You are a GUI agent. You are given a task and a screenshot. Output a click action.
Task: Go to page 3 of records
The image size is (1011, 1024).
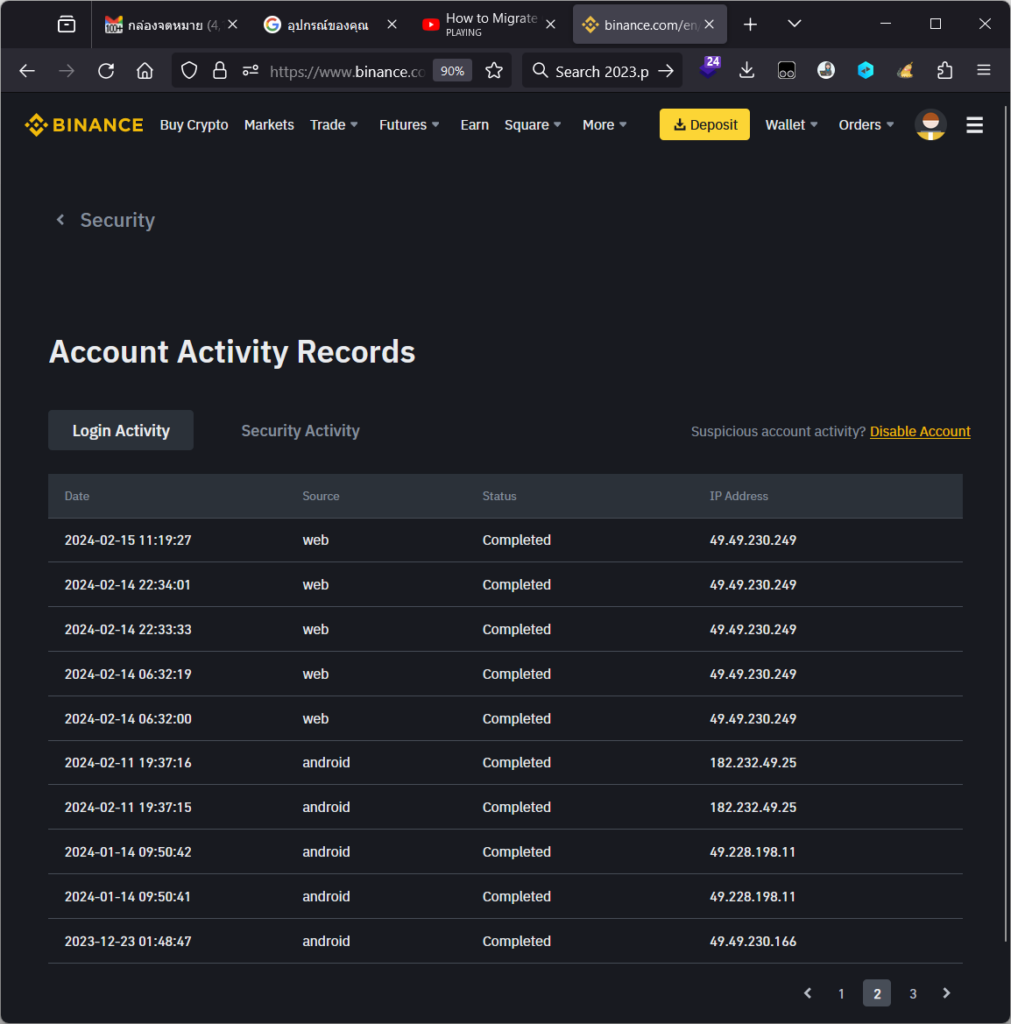(x=912, y=993)
